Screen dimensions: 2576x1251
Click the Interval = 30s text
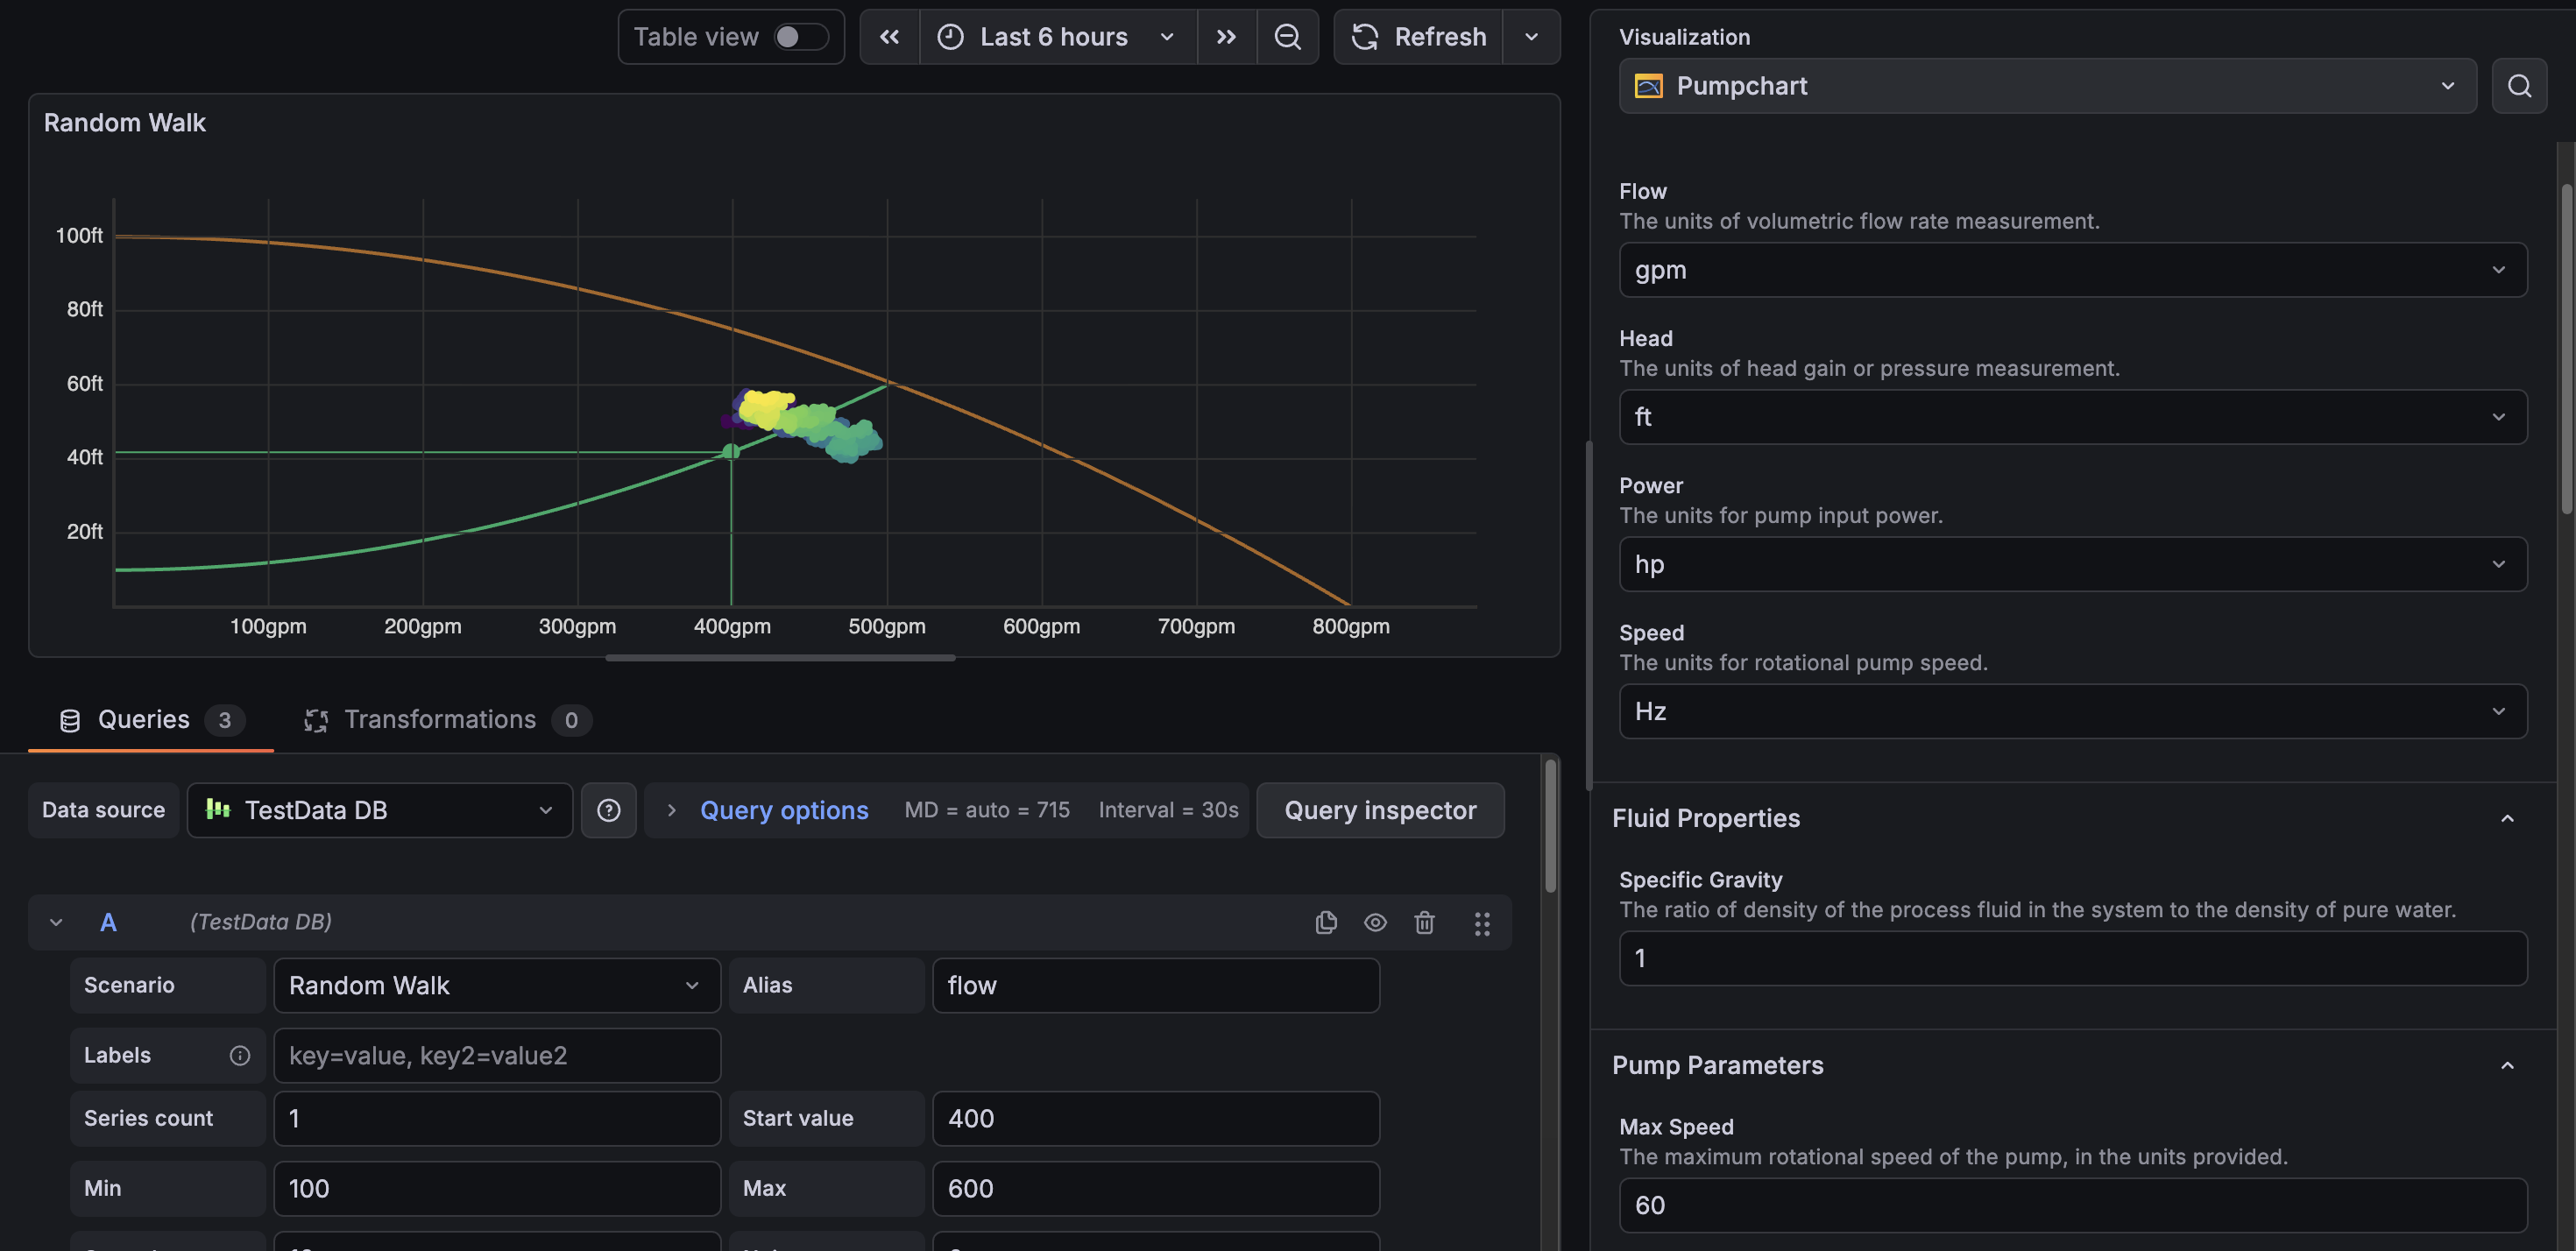1168,810
